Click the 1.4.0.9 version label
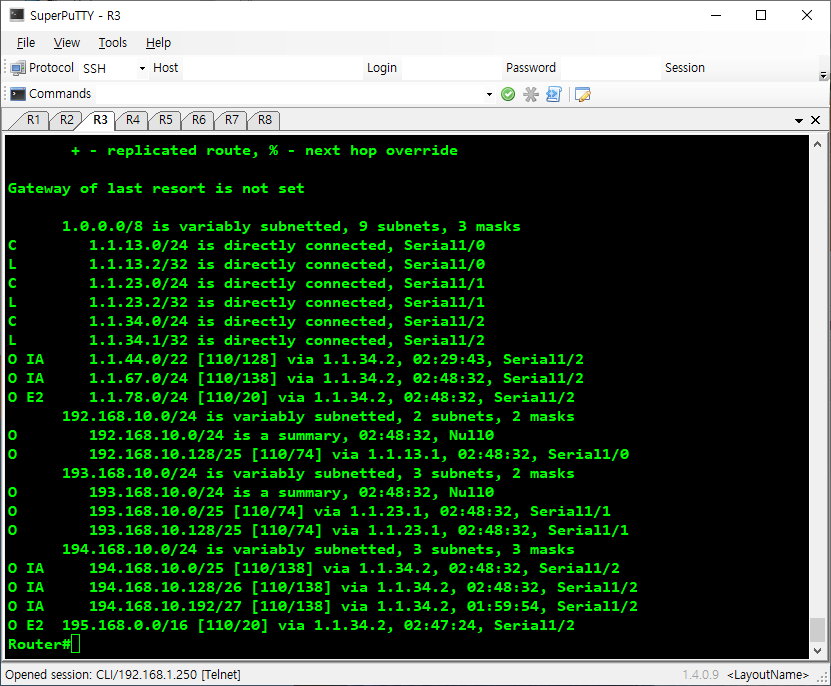The height and width of the screenshot is (686, 831). (700, 675)
